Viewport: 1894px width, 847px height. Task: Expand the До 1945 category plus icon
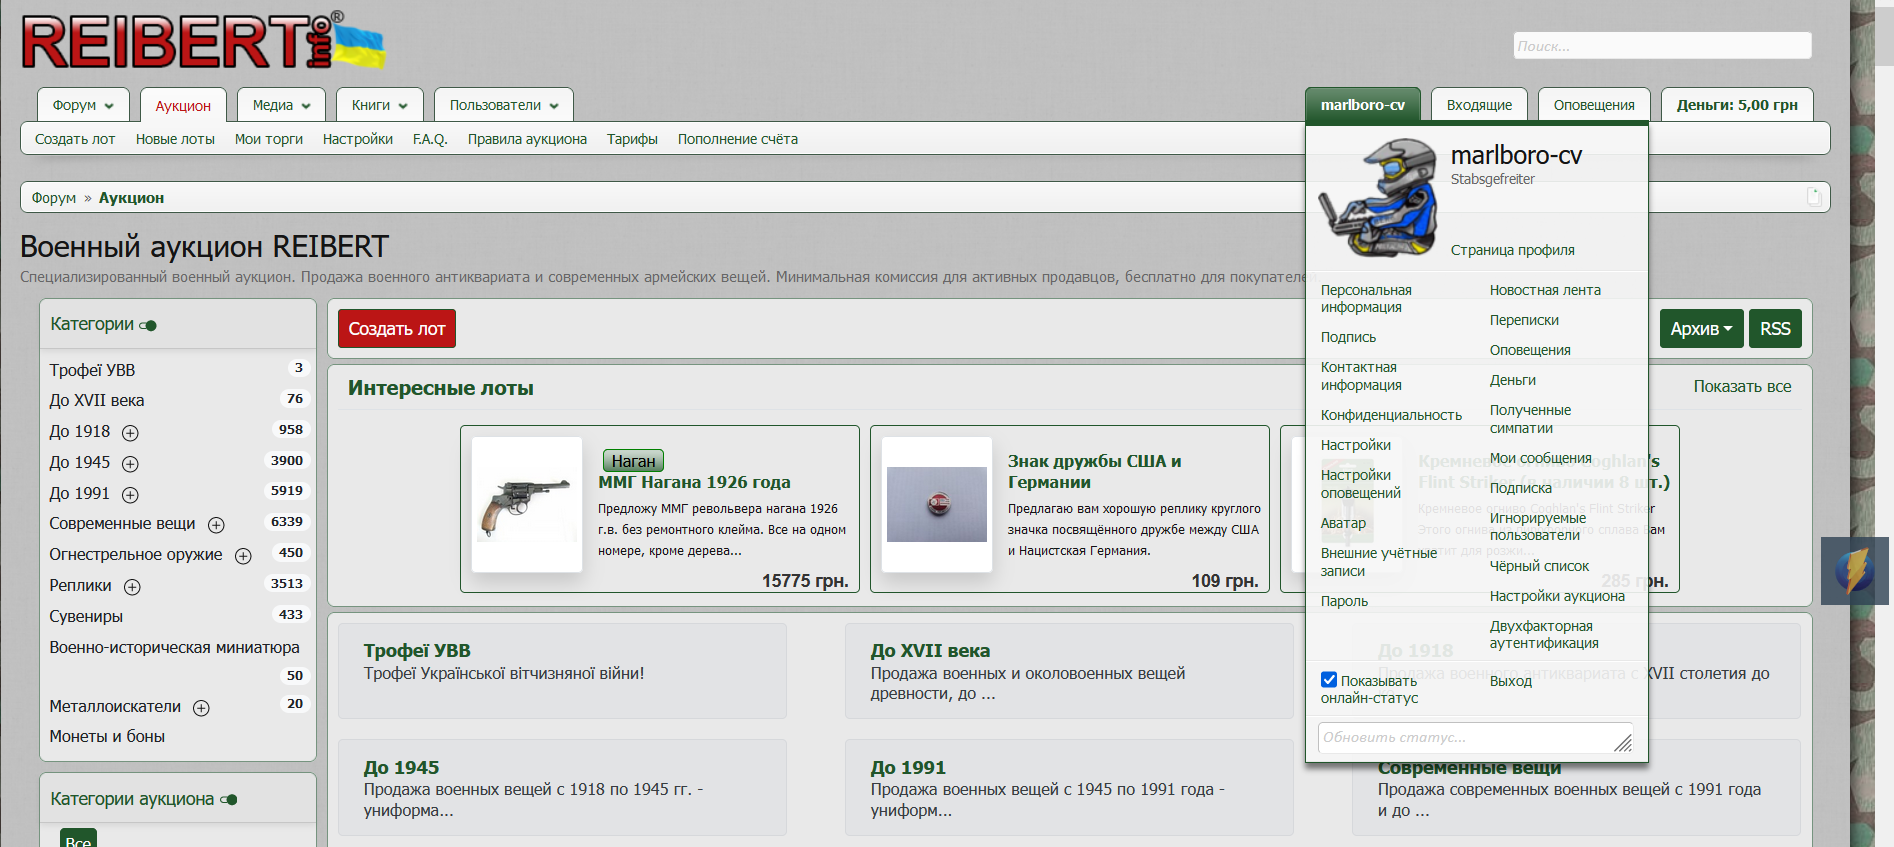[x=130, y=464]
